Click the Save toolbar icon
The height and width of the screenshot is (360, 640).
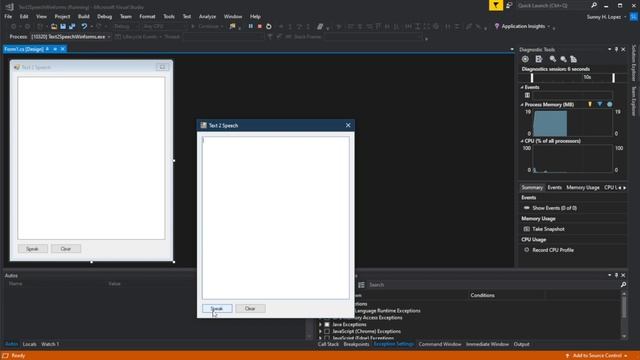click(63, 27)
